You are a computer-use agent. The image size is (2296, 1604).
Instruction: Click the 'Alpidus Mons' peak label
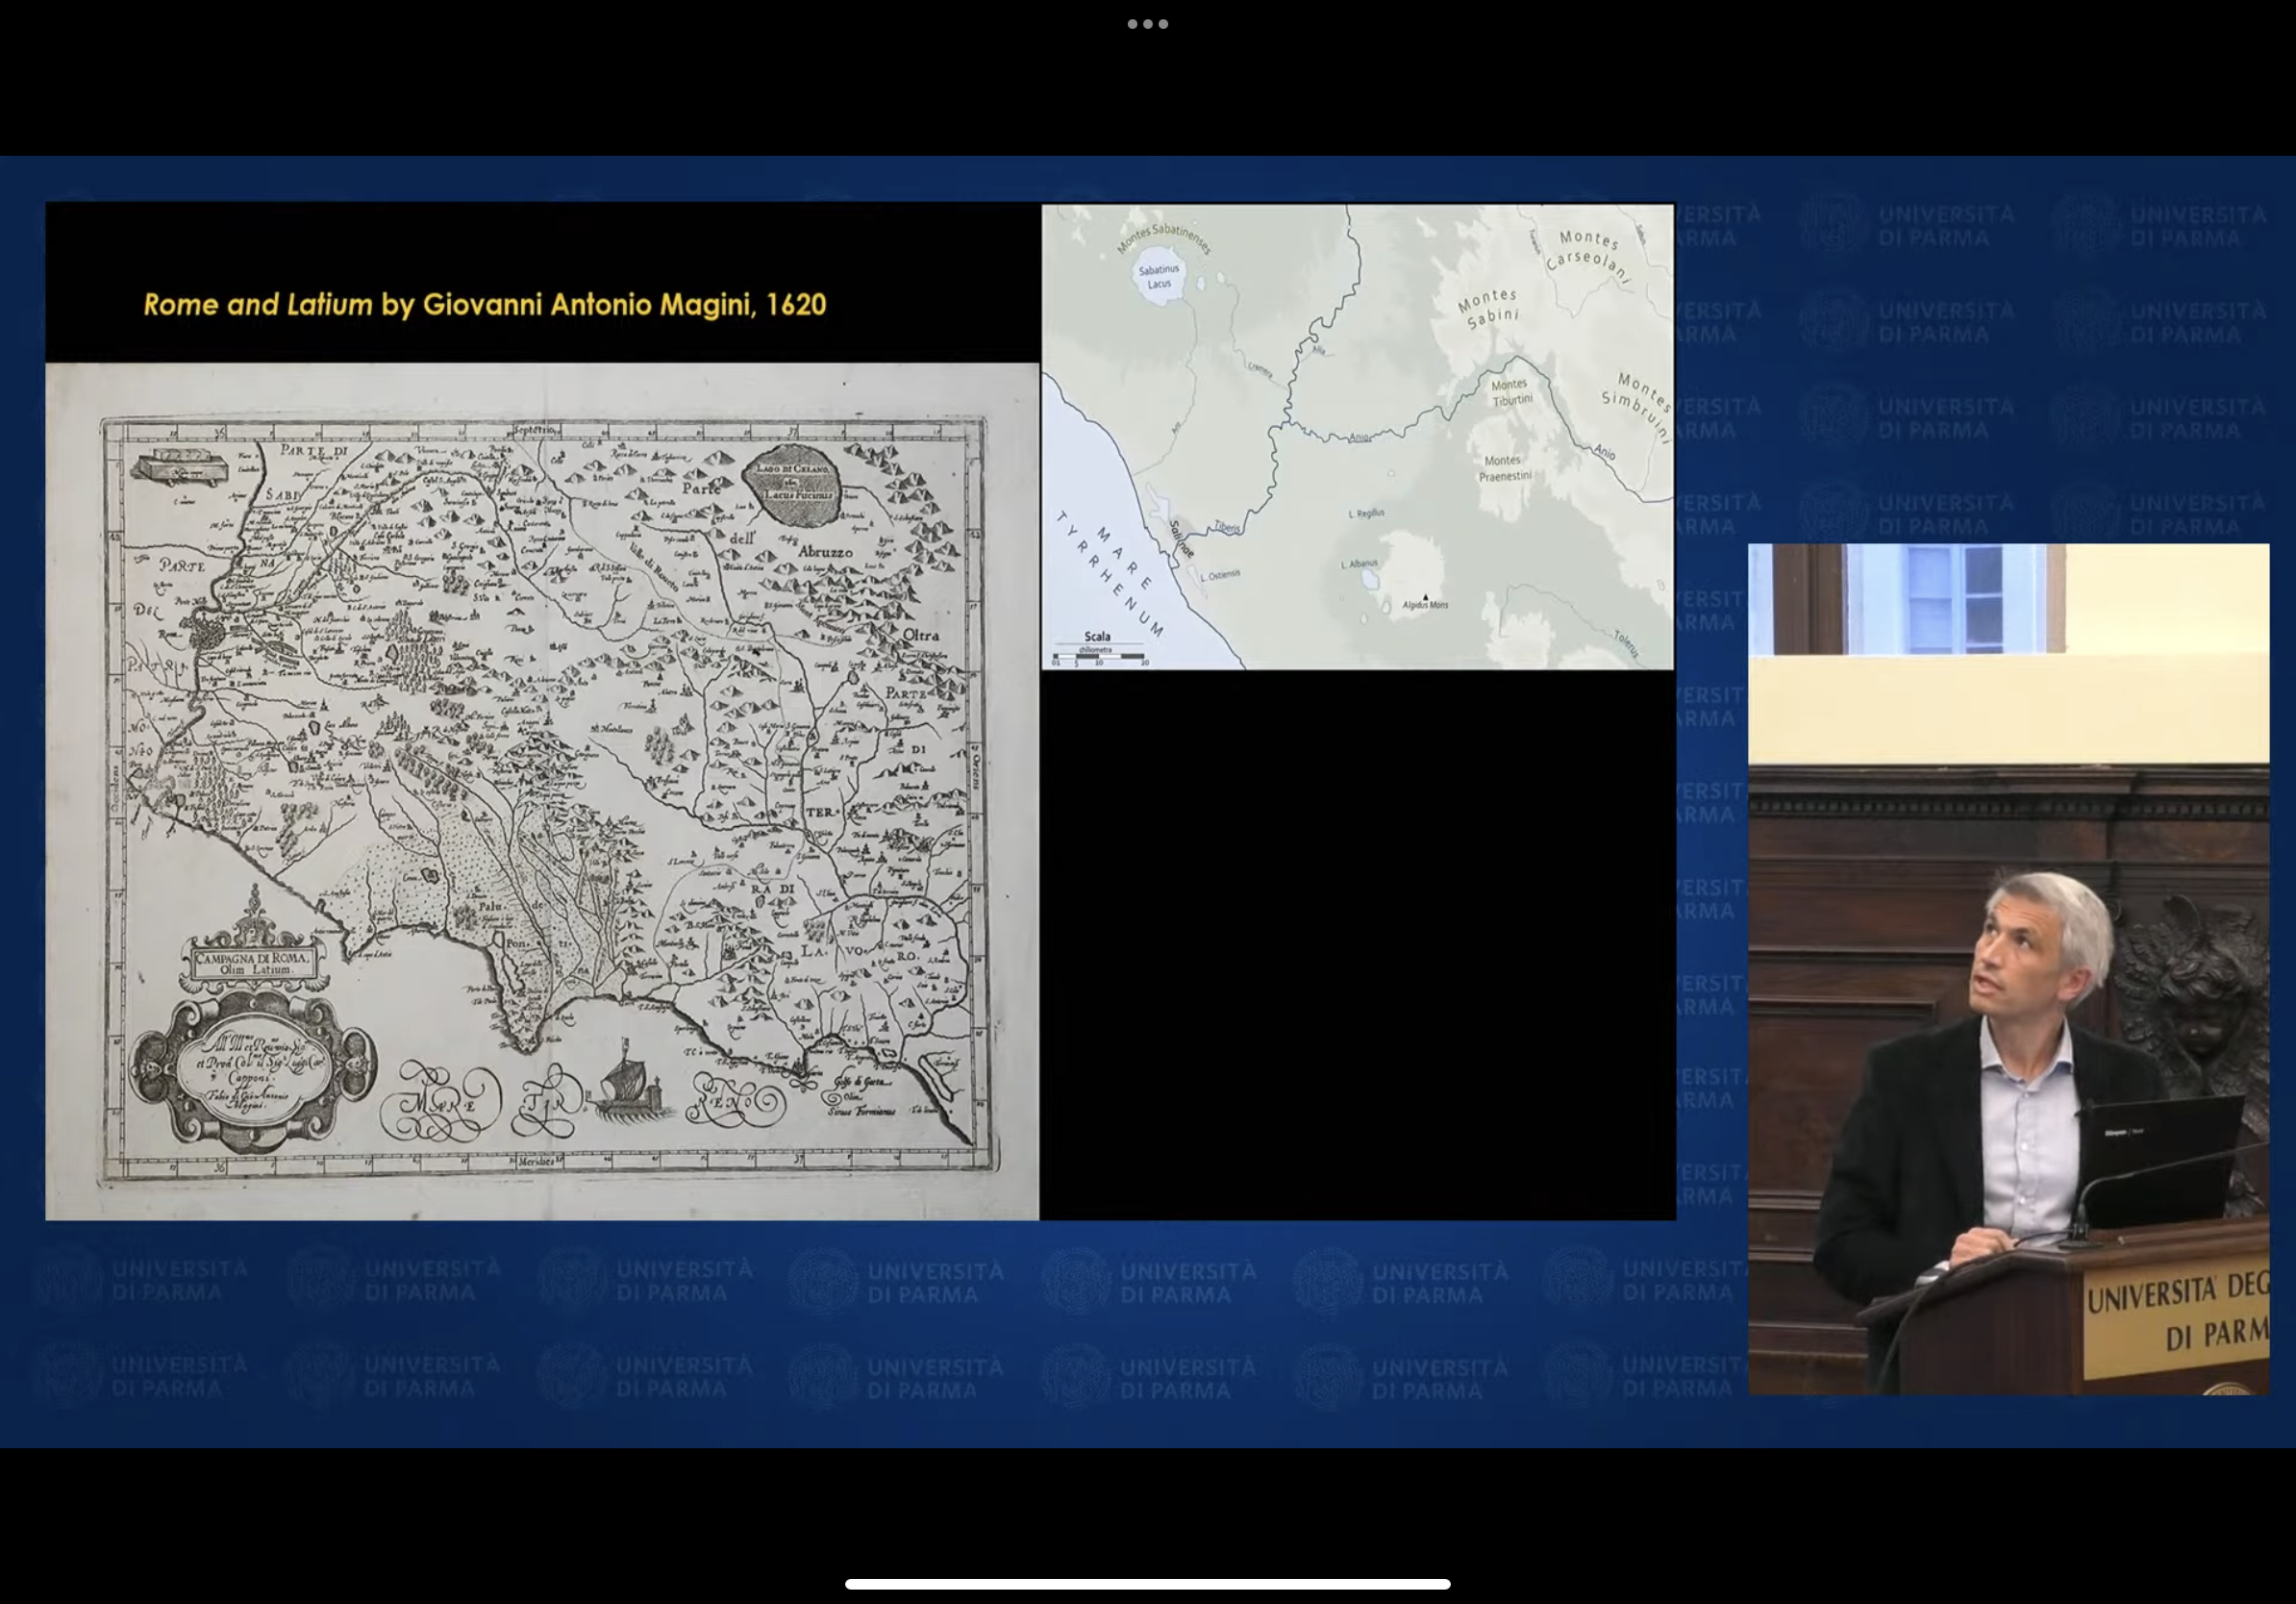click(x=1425, y=604)
